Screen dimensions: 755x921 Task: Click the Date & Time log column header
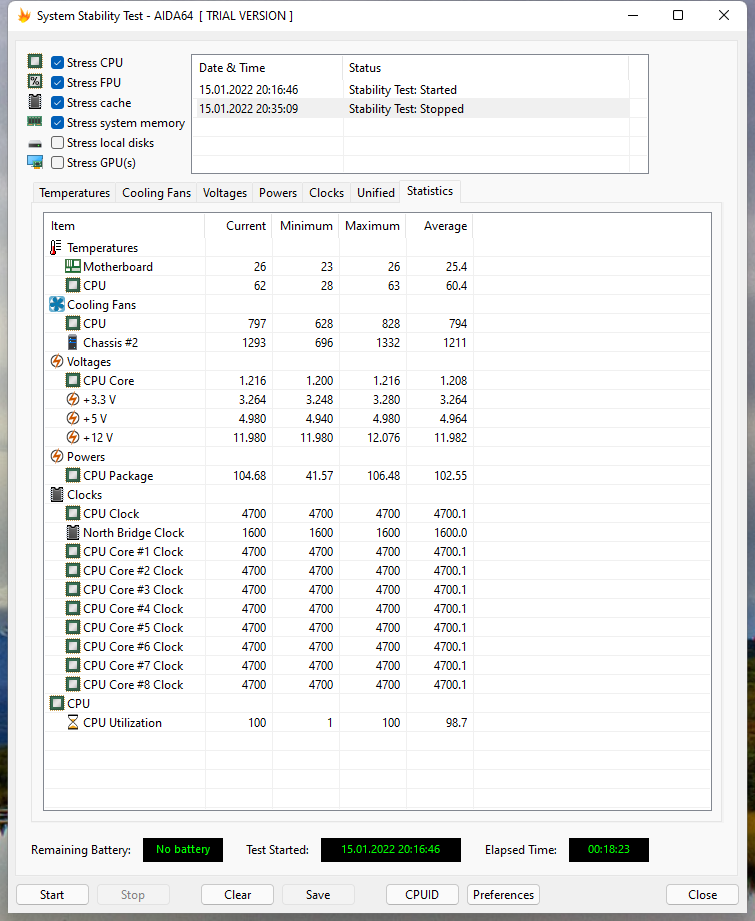point(268,68)
